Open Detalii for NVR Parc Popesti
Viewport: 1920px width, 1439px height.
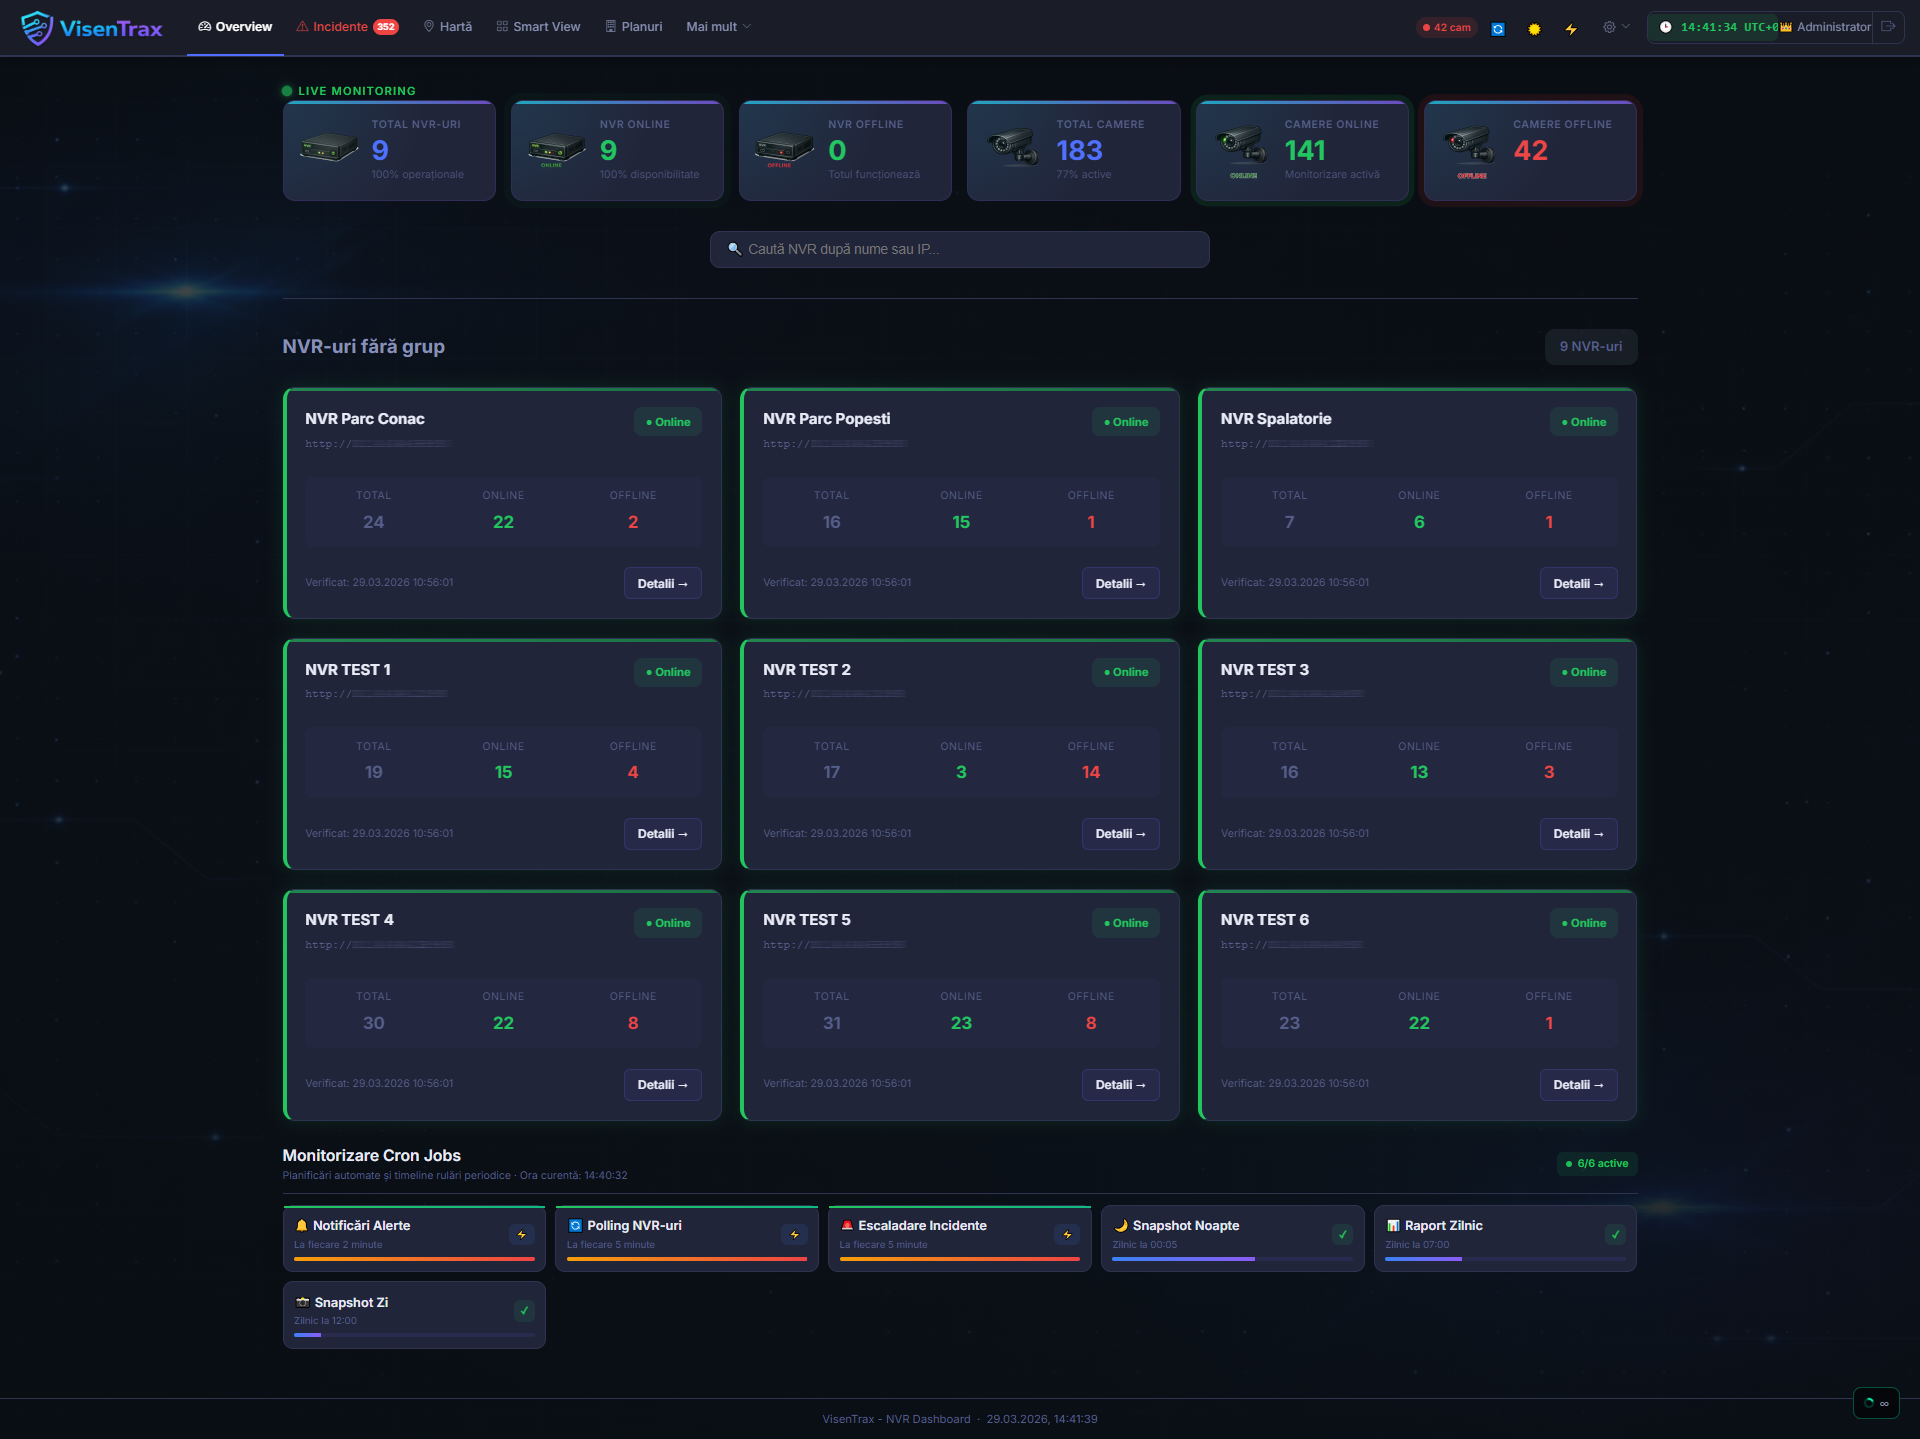1120,584
